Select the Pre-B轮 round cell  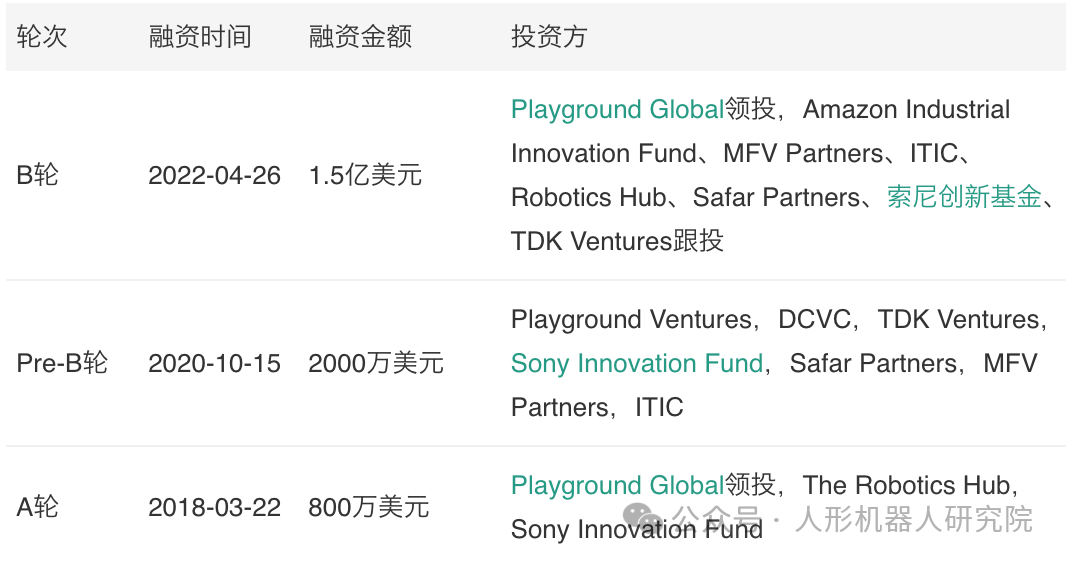pos(62,363)
